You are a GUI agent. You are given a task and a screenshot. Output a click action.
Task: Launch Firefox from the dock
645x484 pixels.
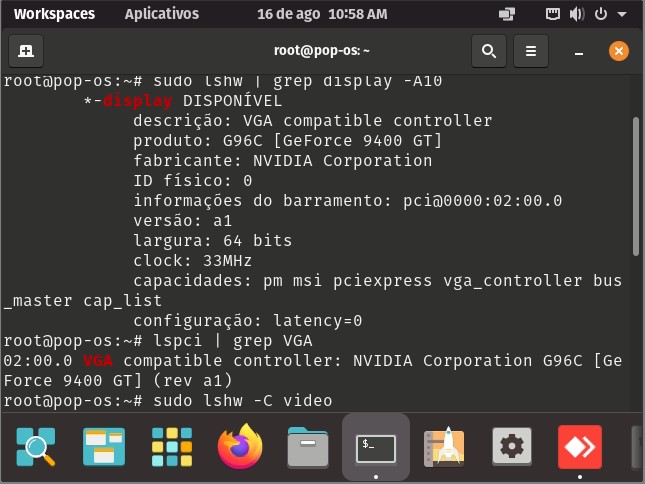pyautogui.click(x=240, y=447)
